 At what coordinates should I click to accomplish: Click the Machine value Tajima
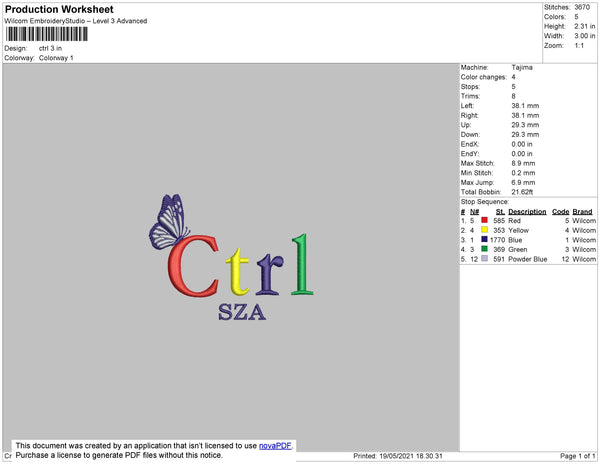pyautogui.click(x=522, y=67)
